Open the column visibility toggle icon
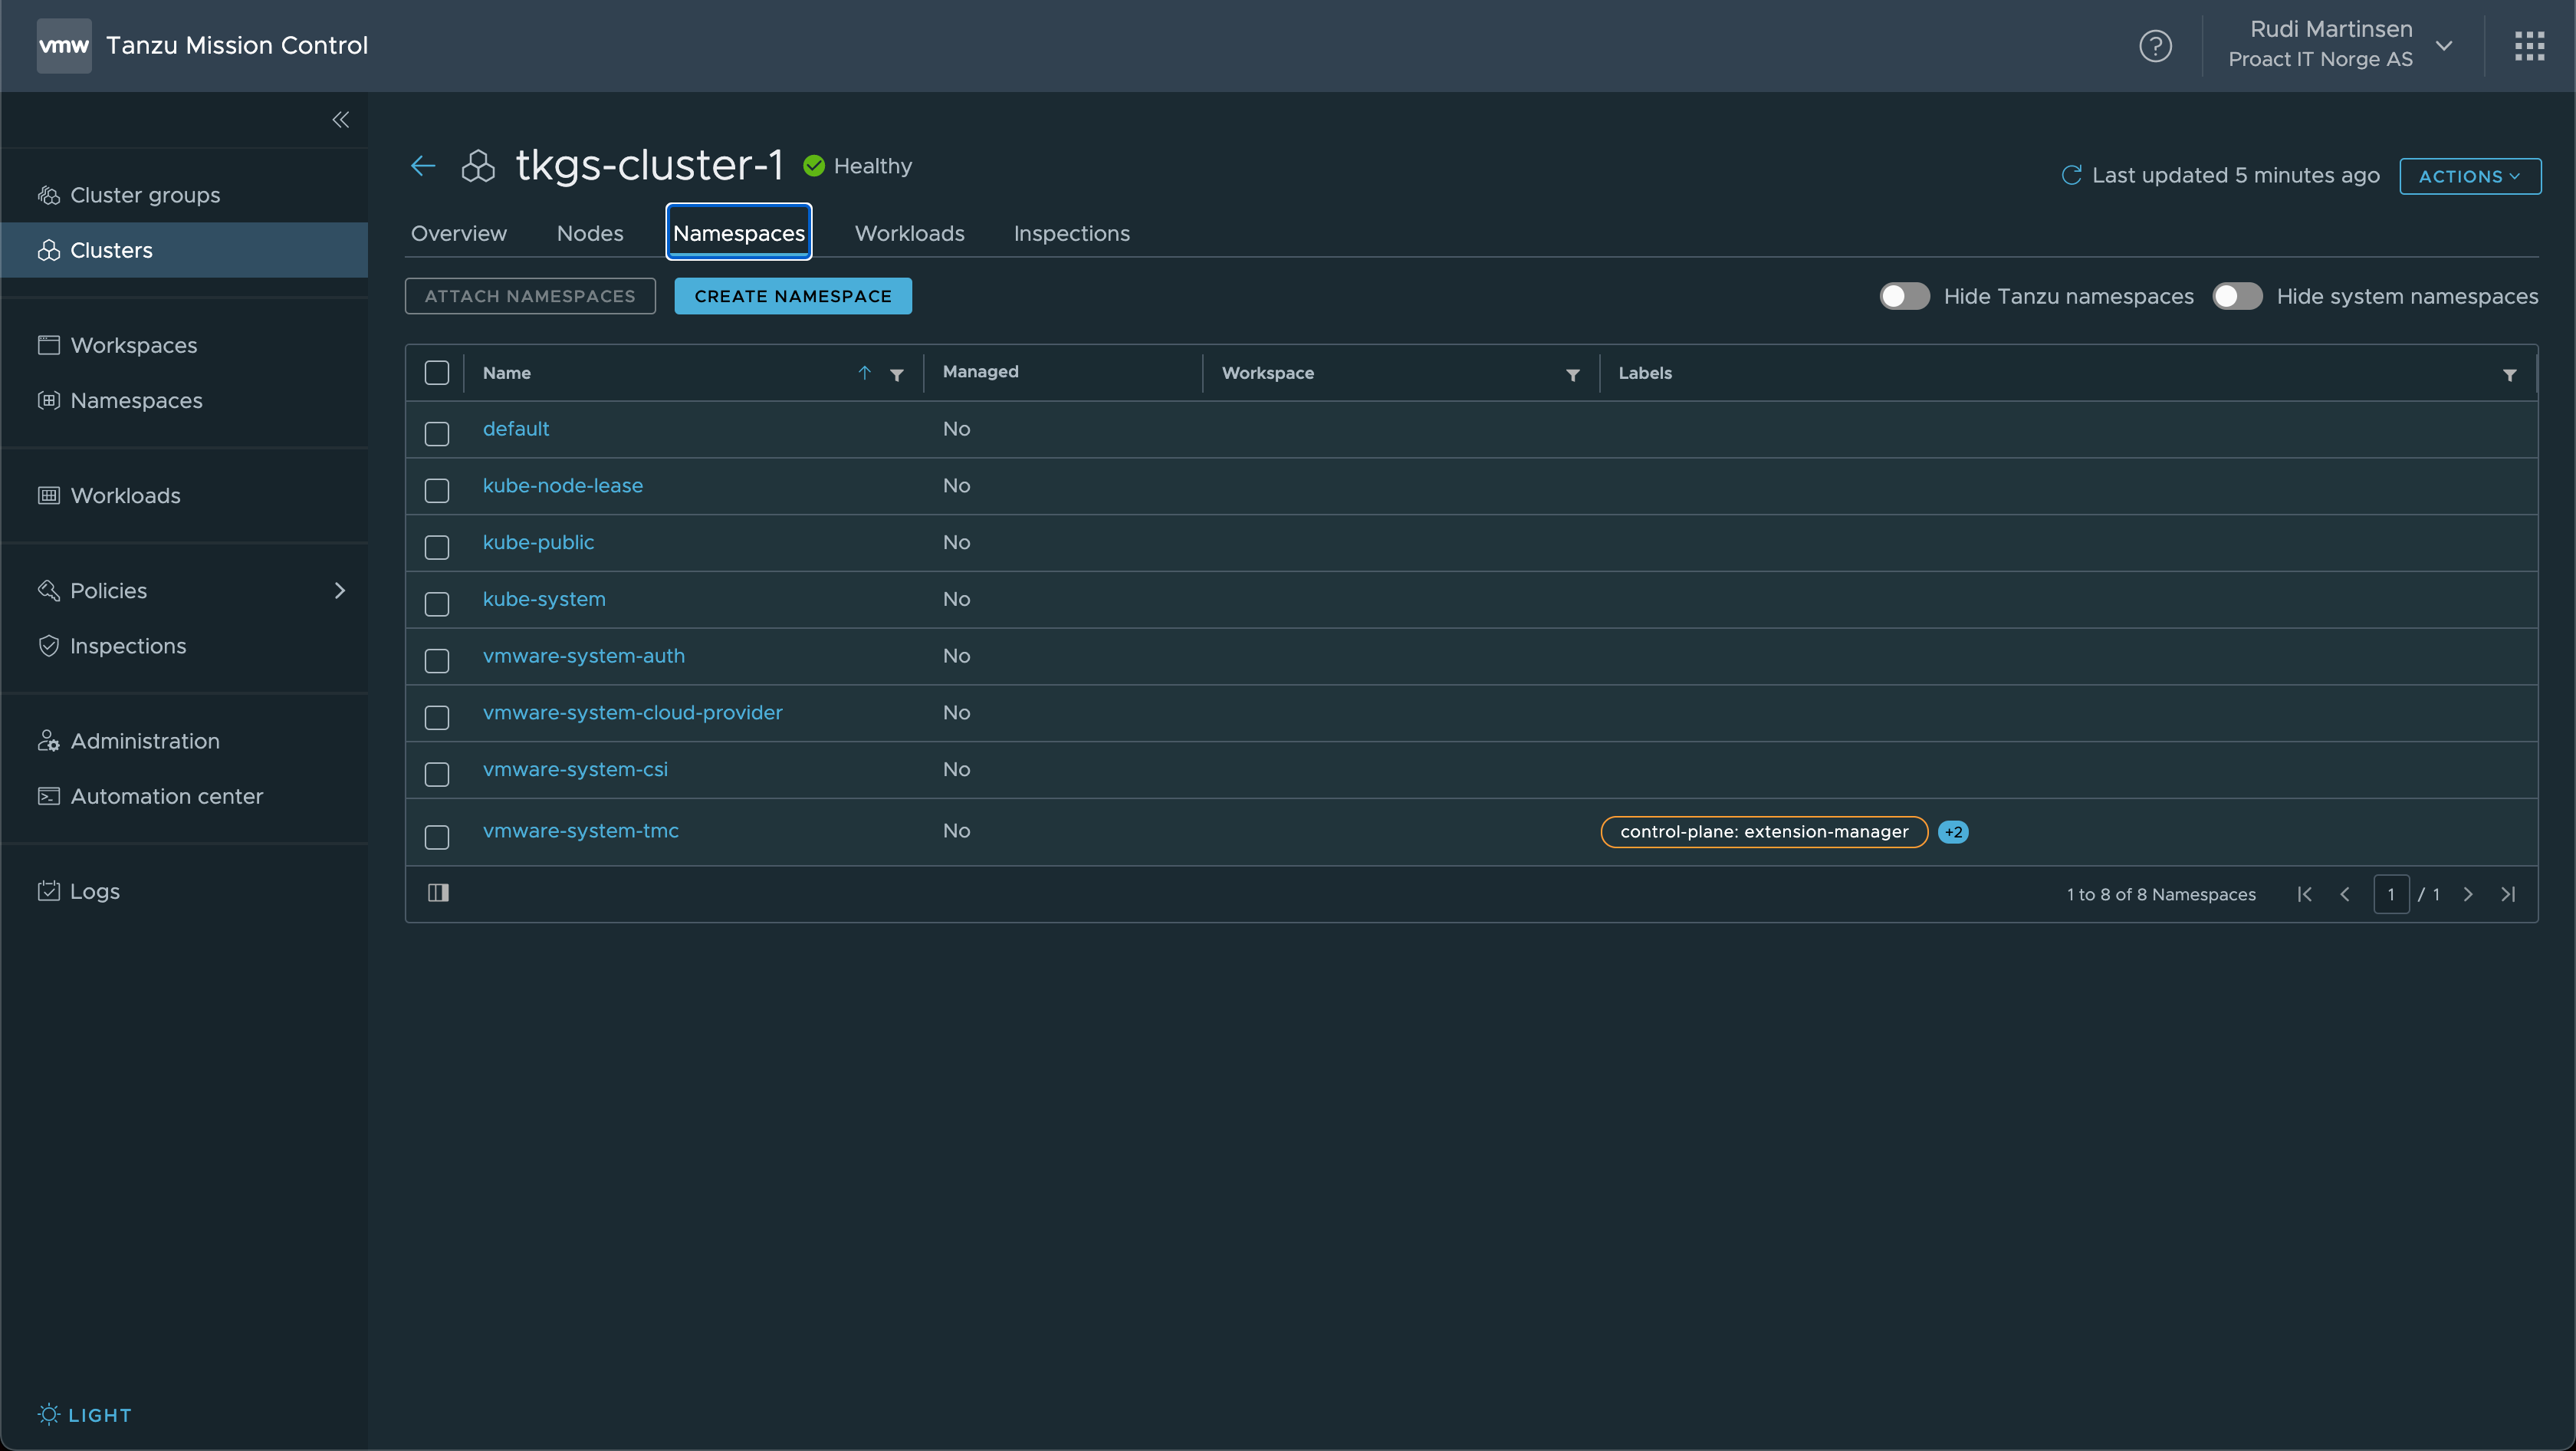The image size is (2576, 1451). coord(438,893)
